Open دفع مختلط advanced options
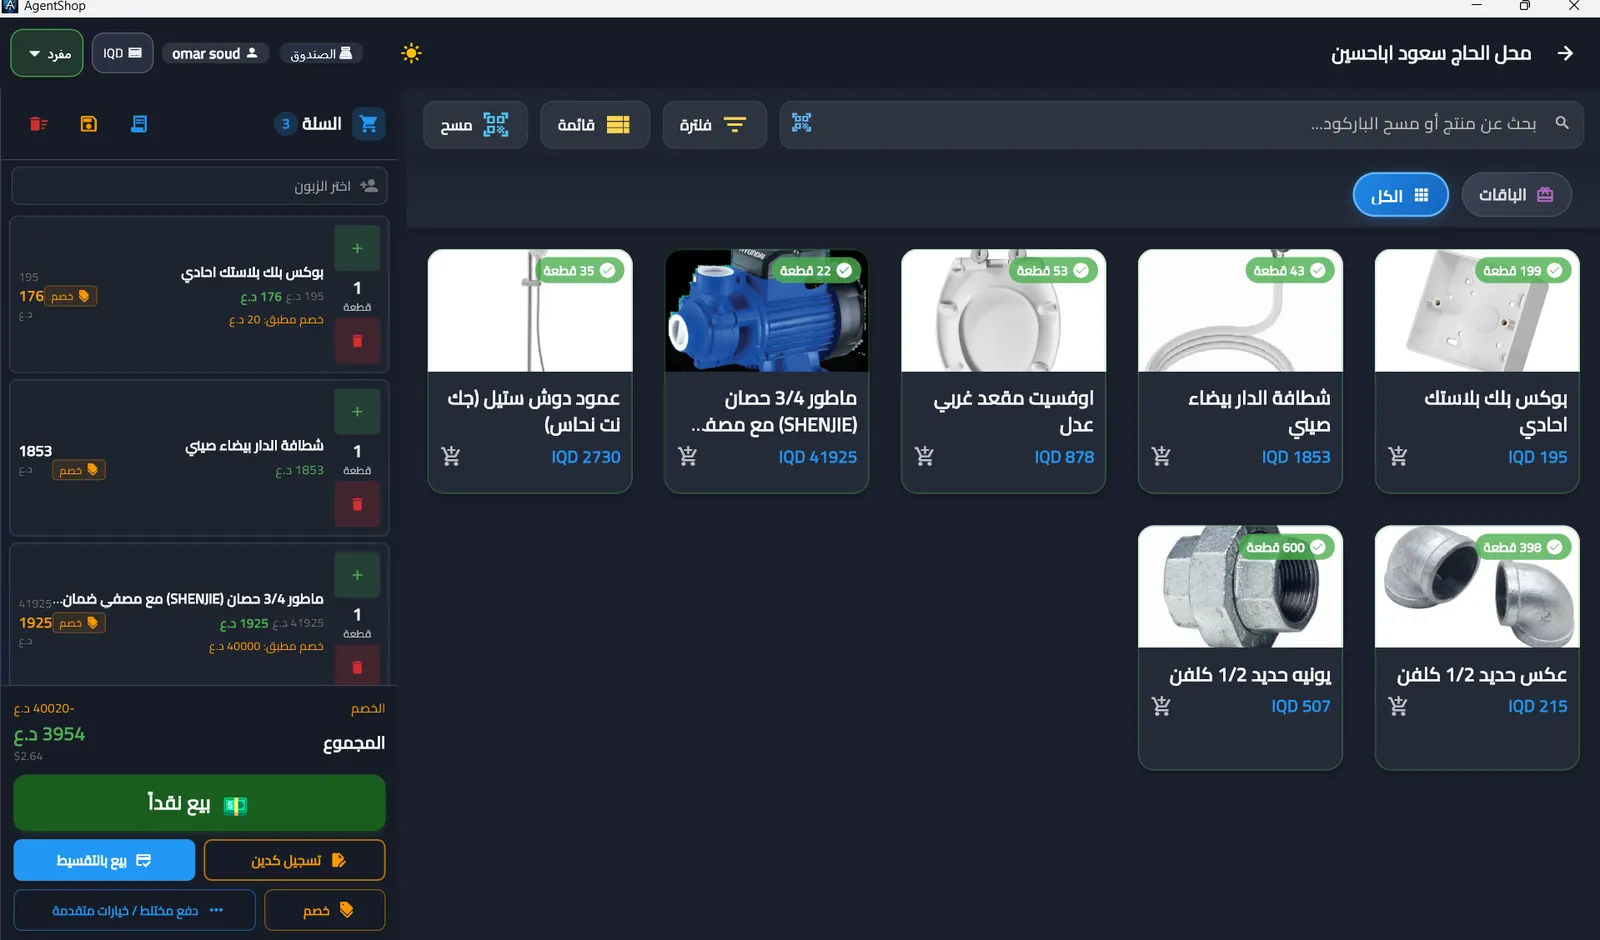 point(135,910)
